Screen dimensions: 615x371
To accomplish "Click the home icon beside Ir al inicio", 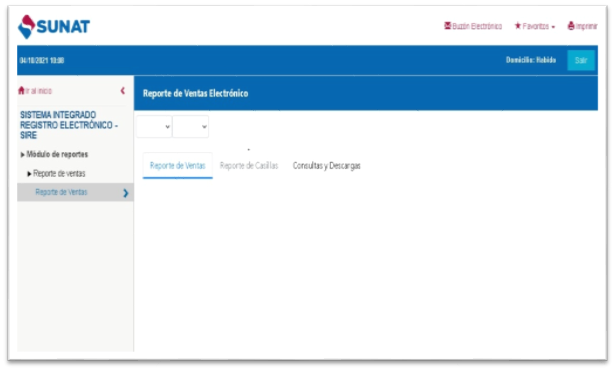I will click(x=21, y=91).
